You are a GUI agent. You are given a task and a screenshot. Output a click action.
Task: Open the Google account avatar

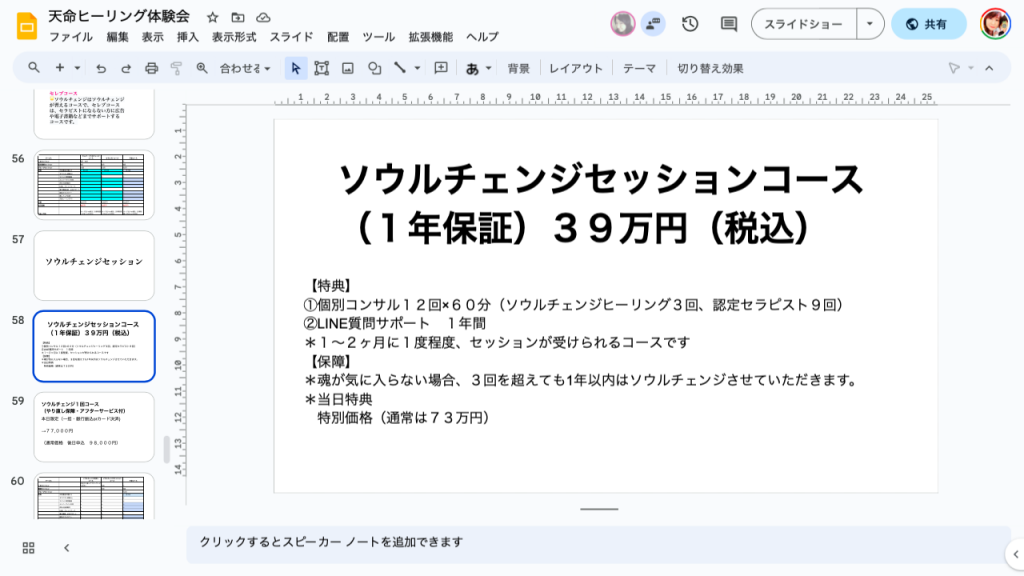[995, 24]
